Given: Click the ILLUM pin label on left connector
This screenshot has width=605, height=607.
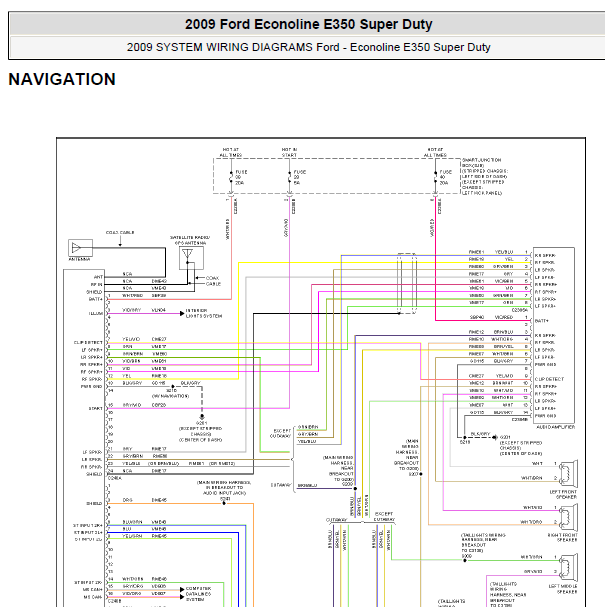Looking at the screenshot, I should tap(96, 314).
